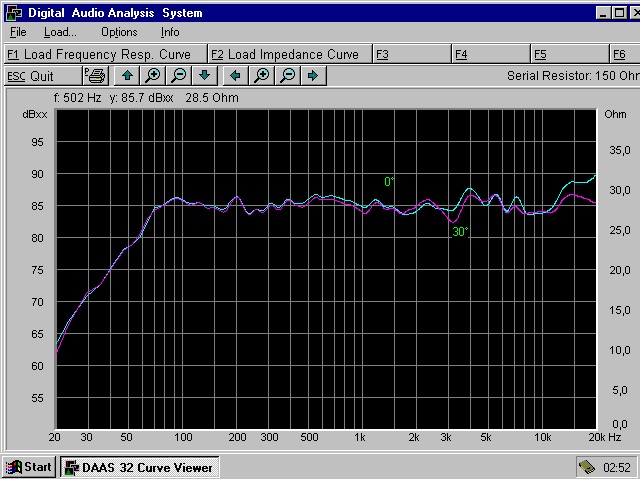
Task: Zoom in vertically using magnifier beside up arrow
Action: pos(152,76)
